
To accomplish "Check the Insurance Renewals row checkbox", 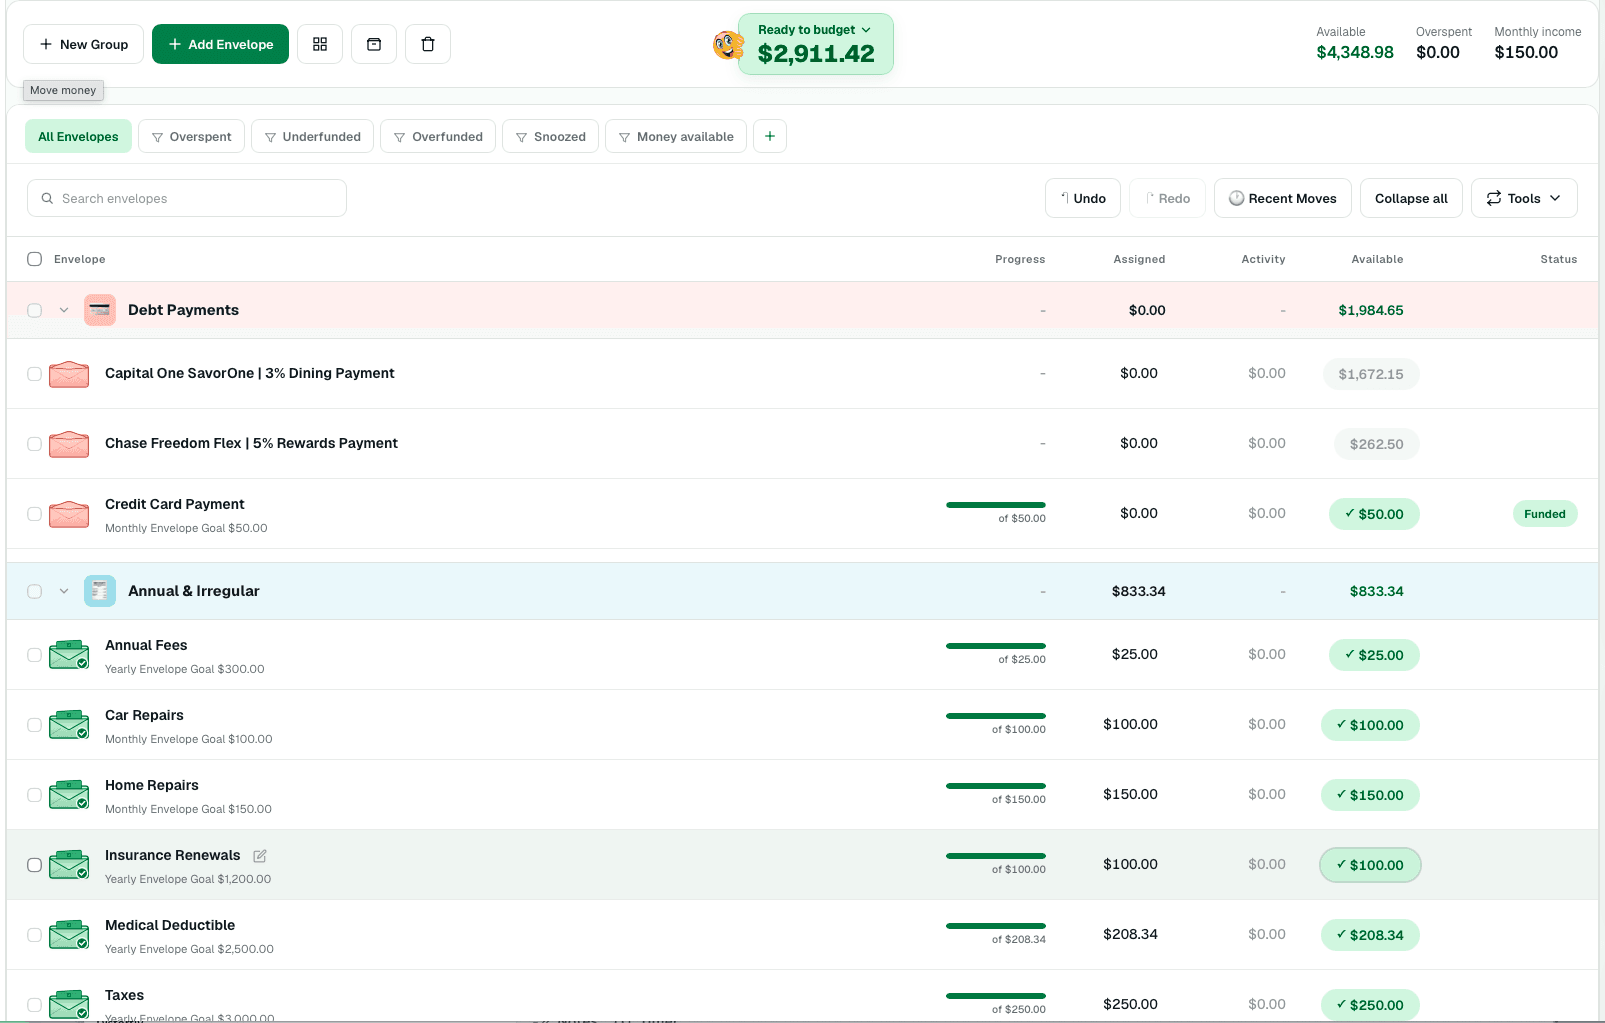I will [x=34, y=865].
